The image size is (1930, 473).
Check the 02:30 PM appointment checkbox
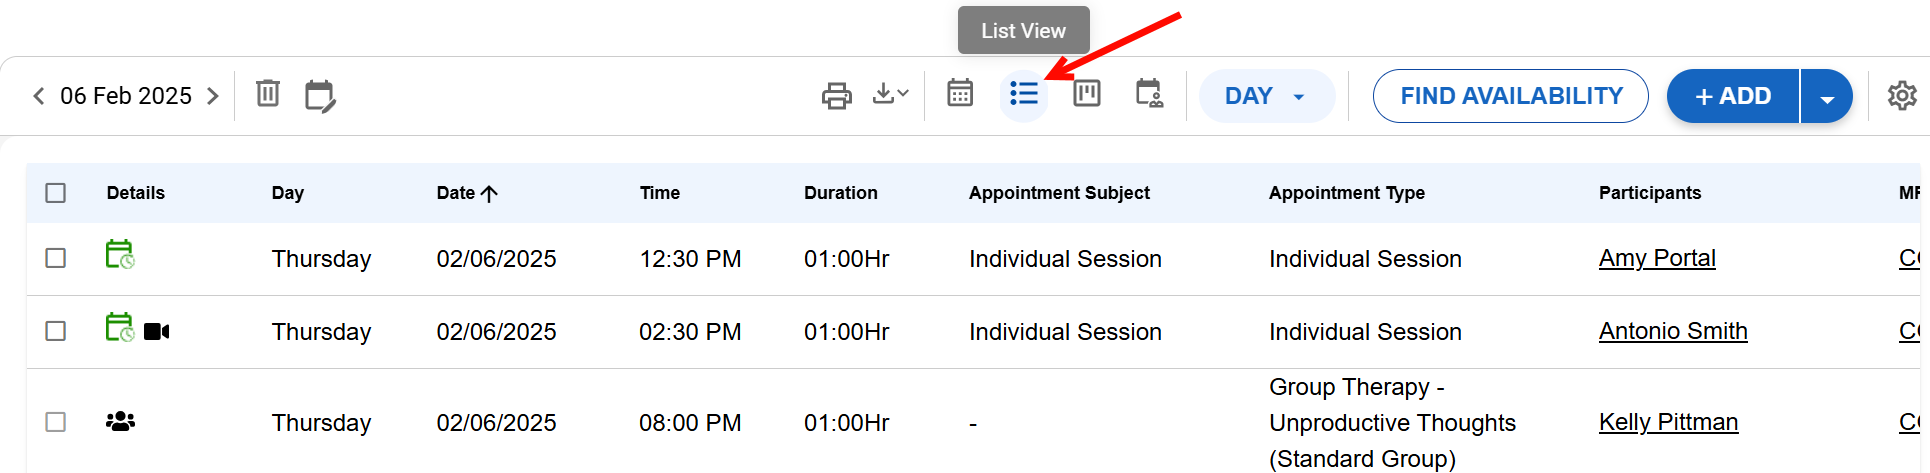56,331
